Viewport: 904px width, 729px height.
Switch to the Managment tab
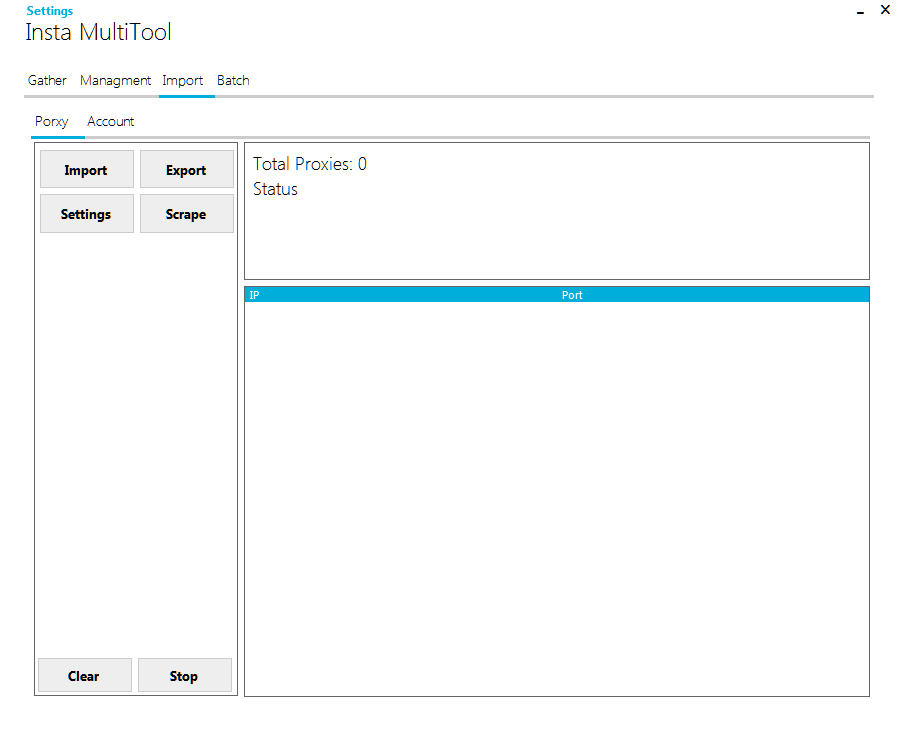click(x=115, y=80)
